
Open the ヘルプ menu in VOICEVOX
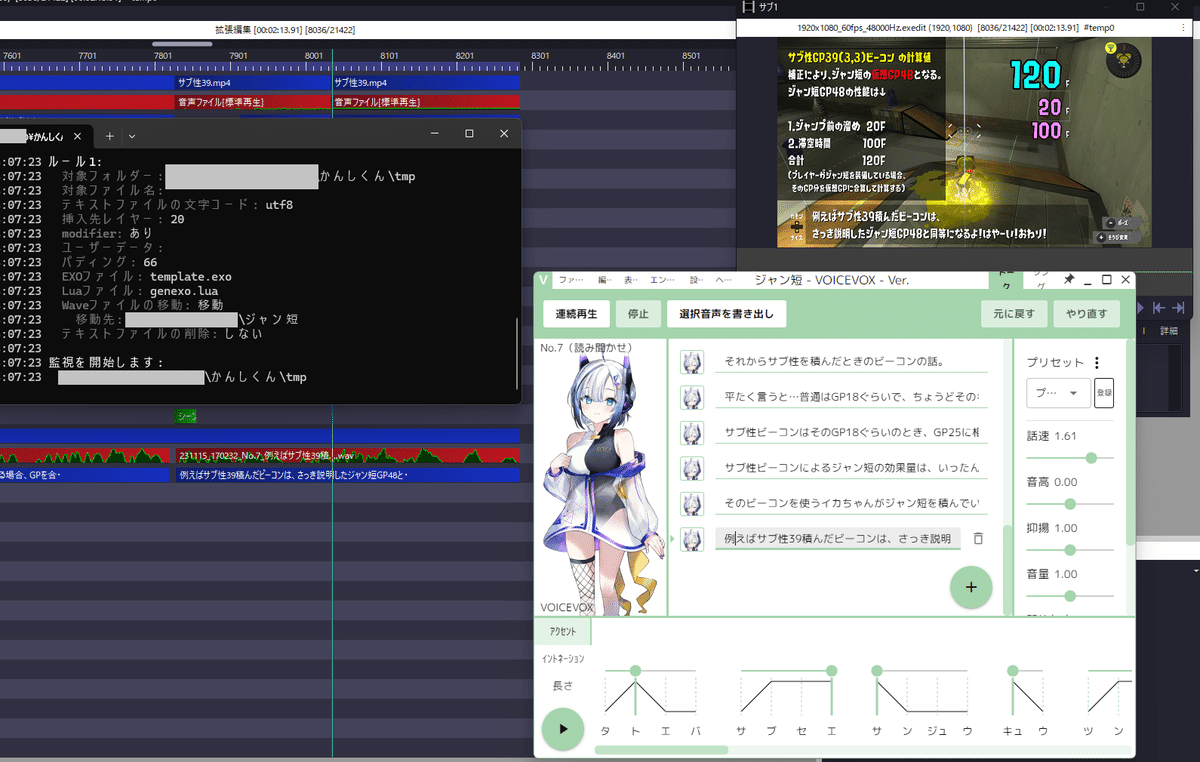point(723,280)
